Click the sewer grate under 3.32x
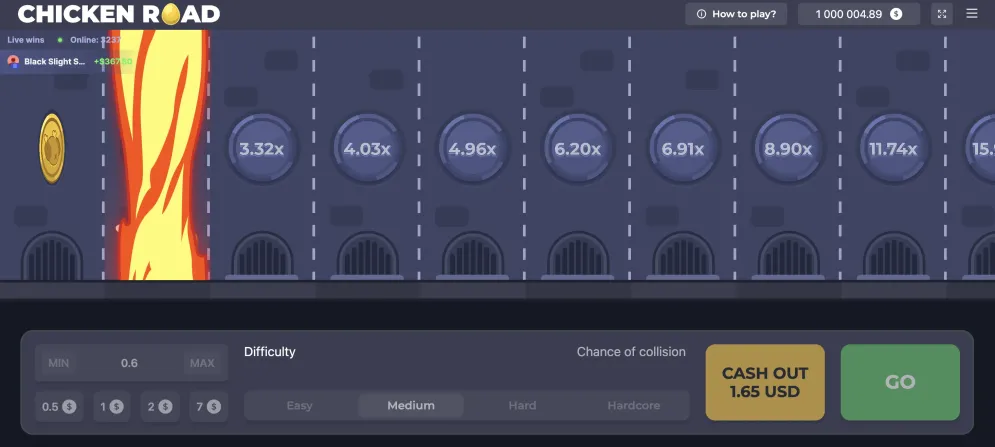The image size is (995, 447). click(x=261, y=256)
